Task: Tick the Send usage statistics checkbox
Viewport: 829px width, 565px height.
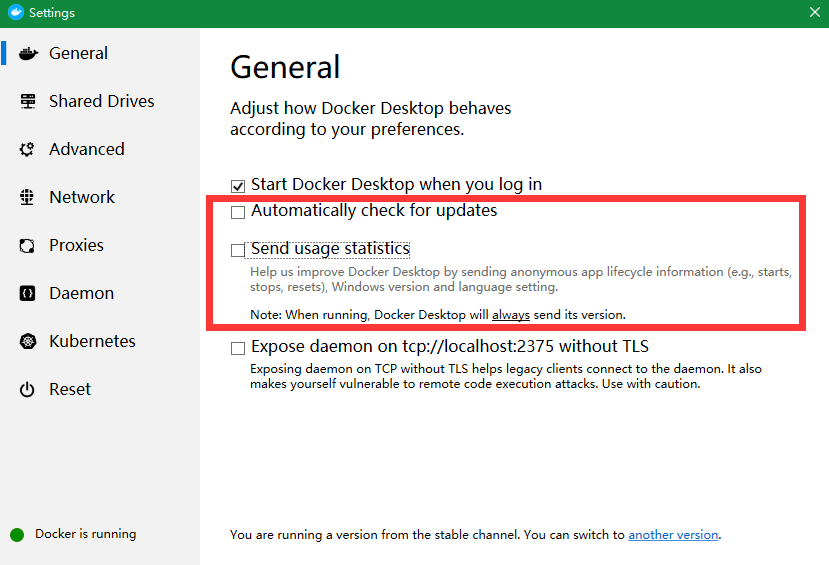Action: tap(238, 250)
